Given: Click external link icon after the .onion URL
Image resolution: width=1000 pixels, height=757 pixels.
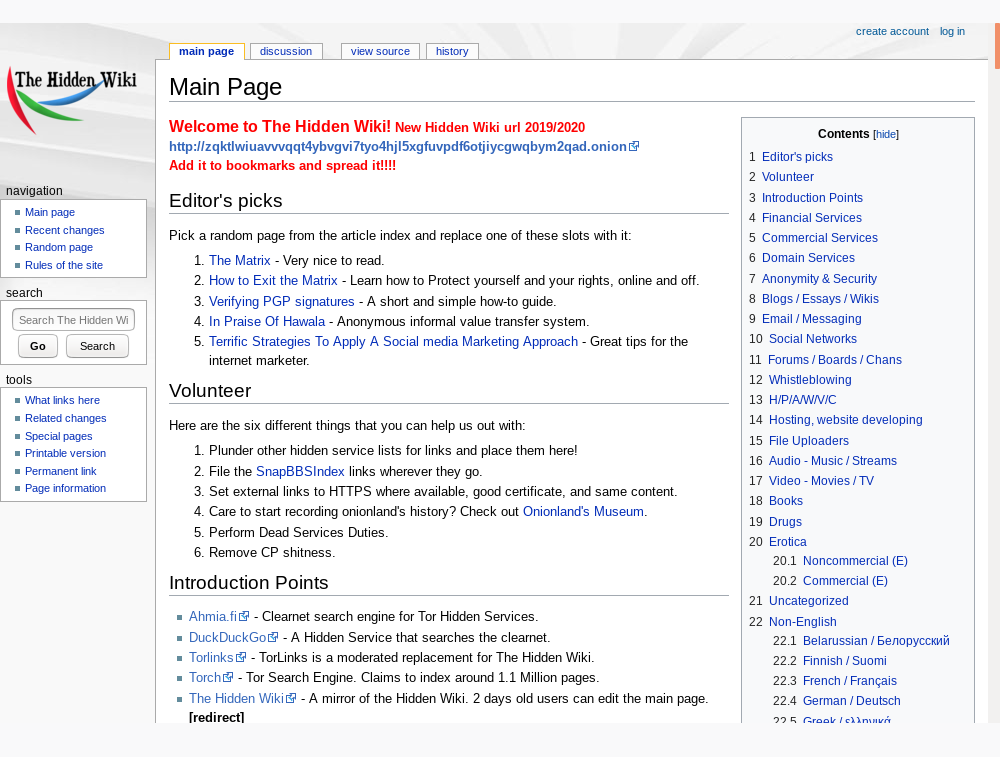Looking at the screenshot, I should pos(634,146).
